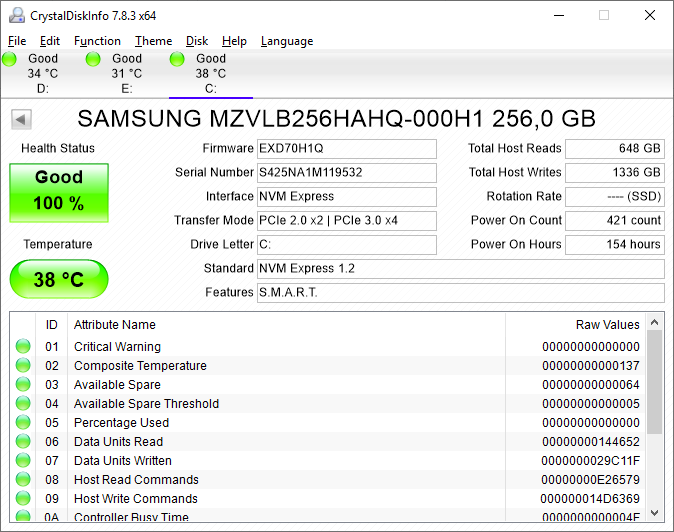
Task: Click status icon of Data Units Written row
Action: tap(23, 460)
